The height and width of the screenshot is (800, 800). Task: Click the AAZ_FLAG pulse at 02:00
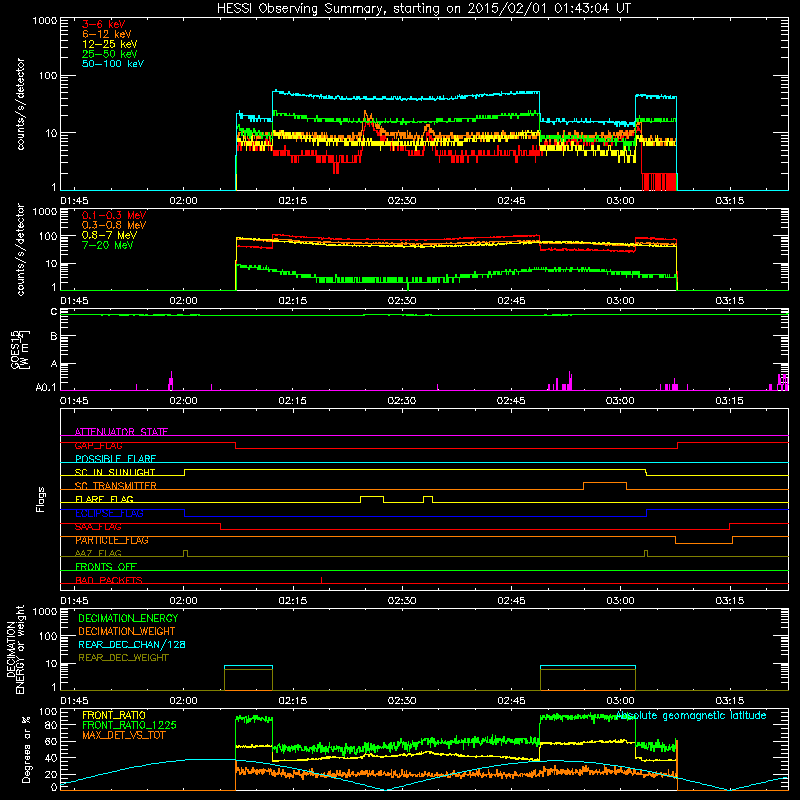click(185, 553)
